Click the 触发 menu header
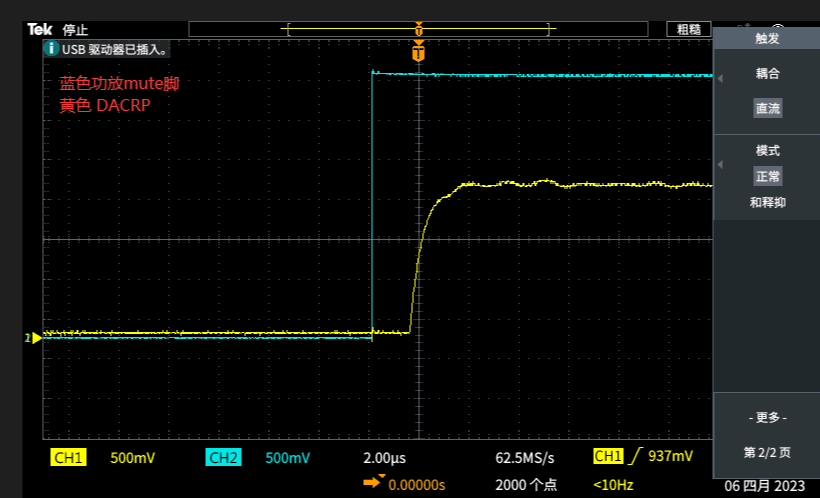The height and width of the screenshot is (498, 820). tap(767, 38)
